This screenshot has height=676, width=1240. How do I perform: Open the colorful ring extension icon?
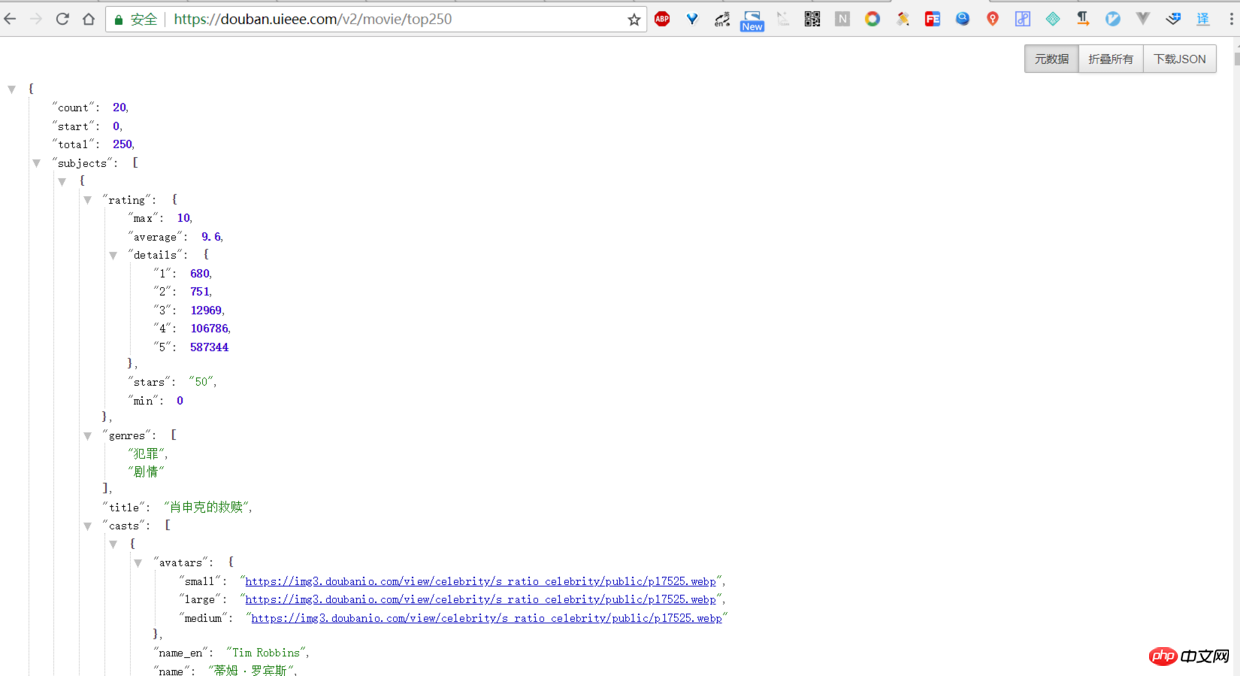872,19
